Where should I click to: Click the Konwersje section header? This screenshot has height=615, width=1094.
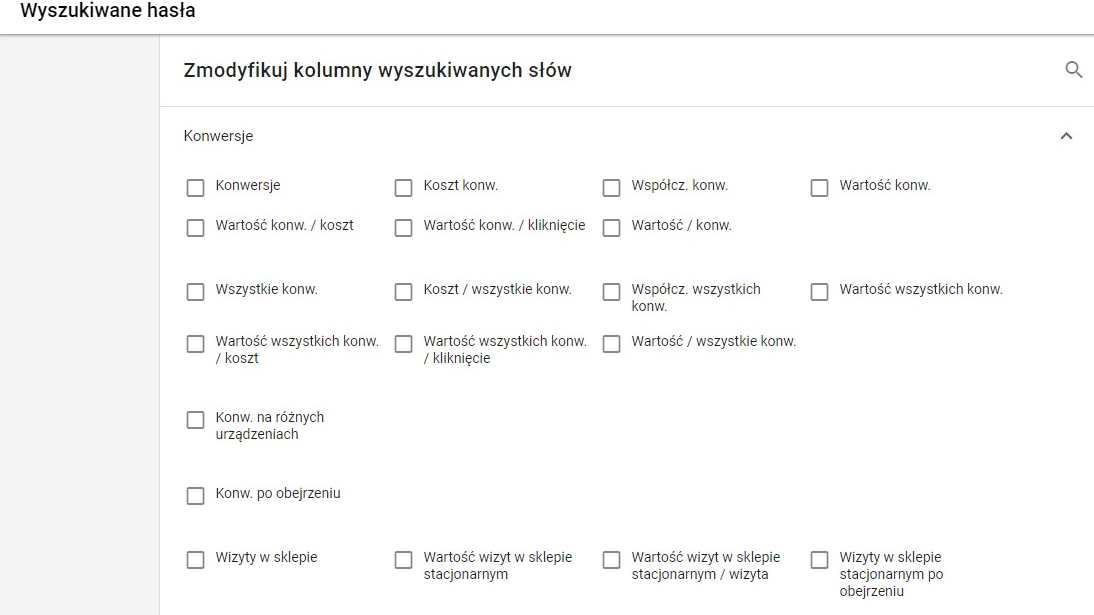coord(218,136)
